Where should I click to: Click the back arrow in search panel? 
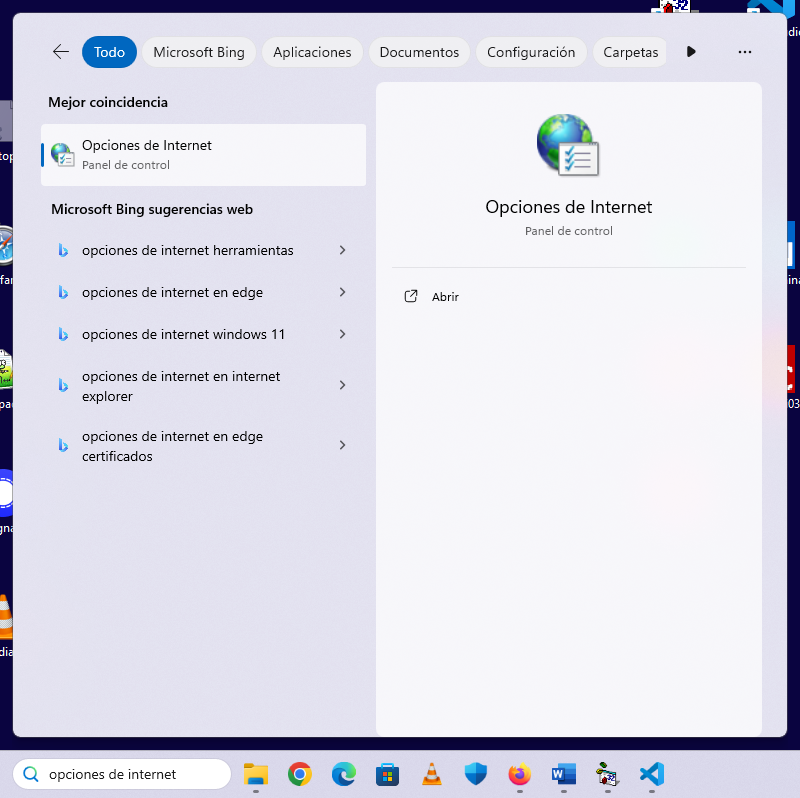click(61, 52)
